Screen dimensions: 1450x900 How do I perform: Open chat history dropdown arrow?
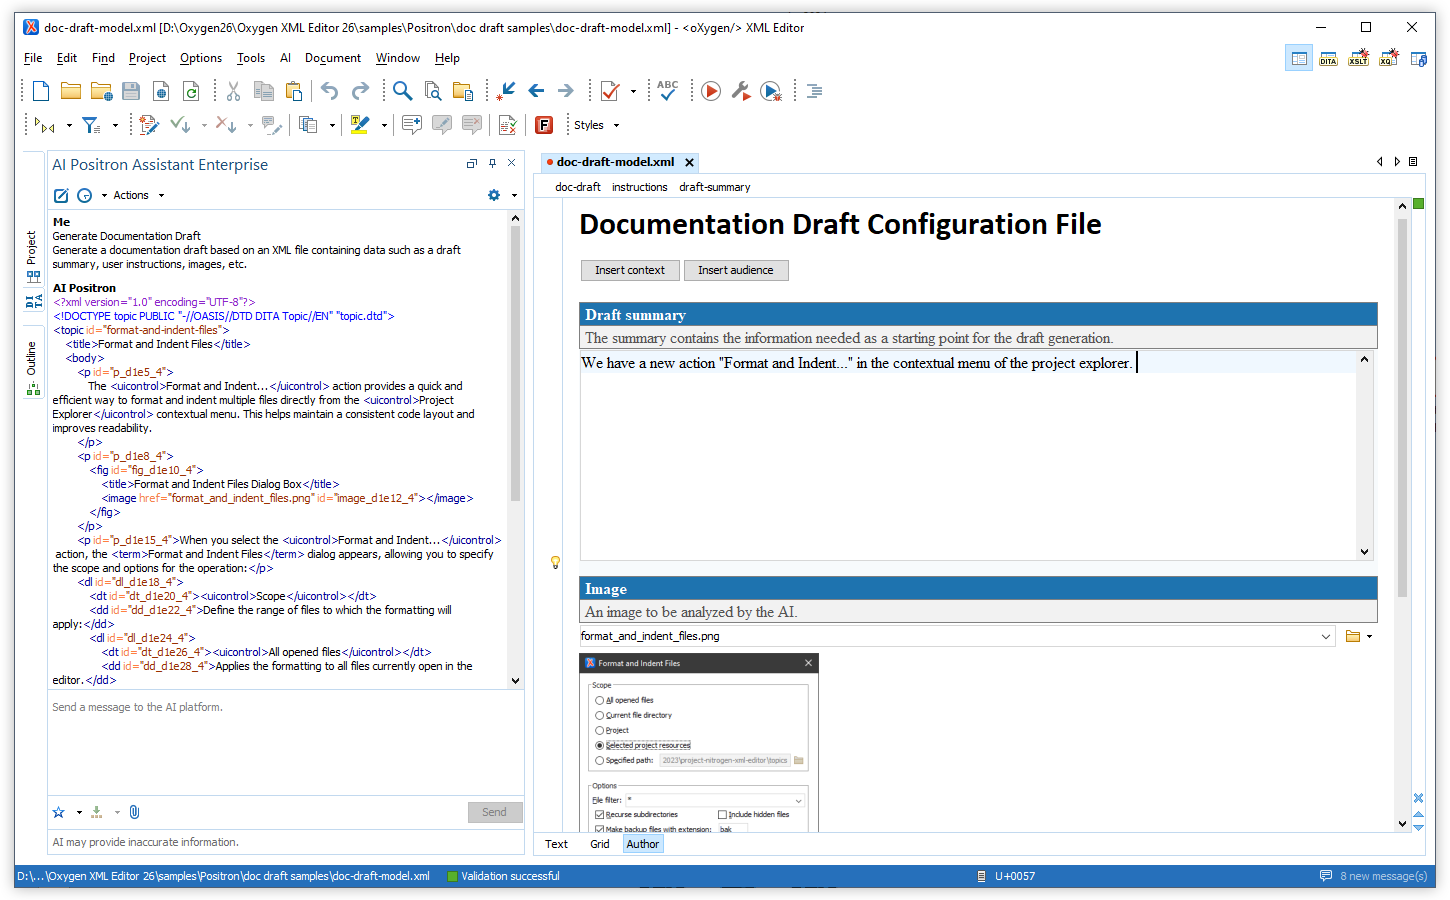(x=103, y=195)
